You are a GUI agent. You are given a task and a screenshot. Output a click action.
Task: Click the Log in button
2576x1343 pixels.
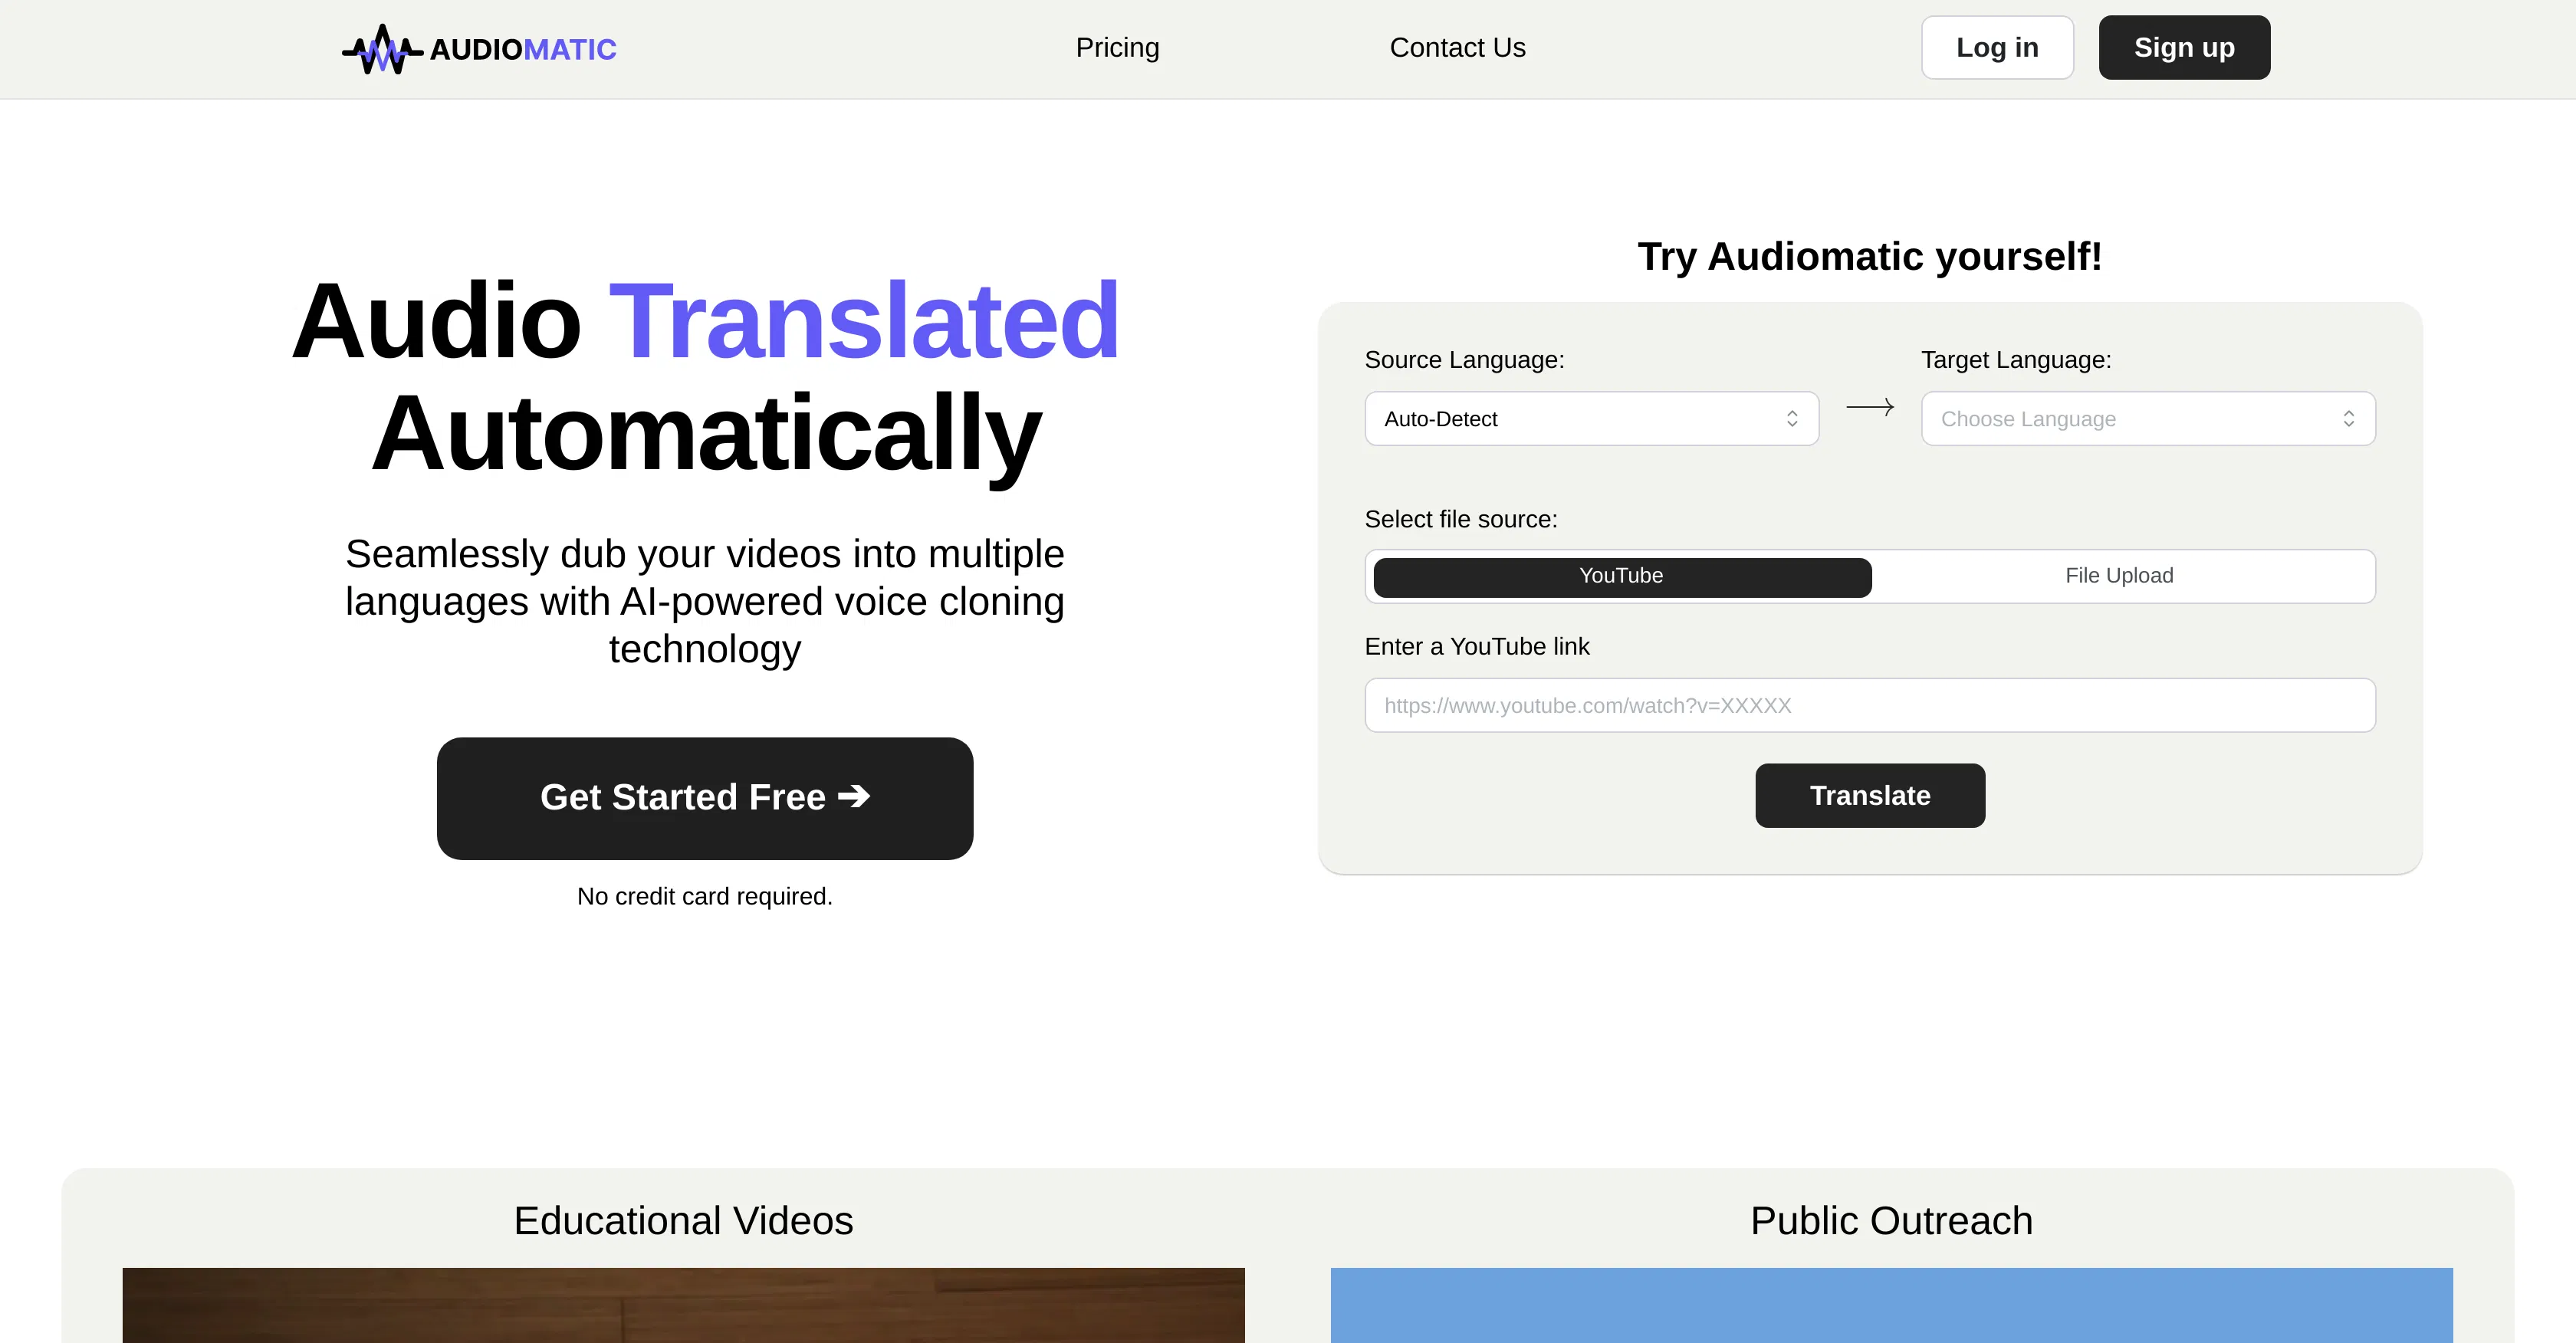pos(1997,47)
